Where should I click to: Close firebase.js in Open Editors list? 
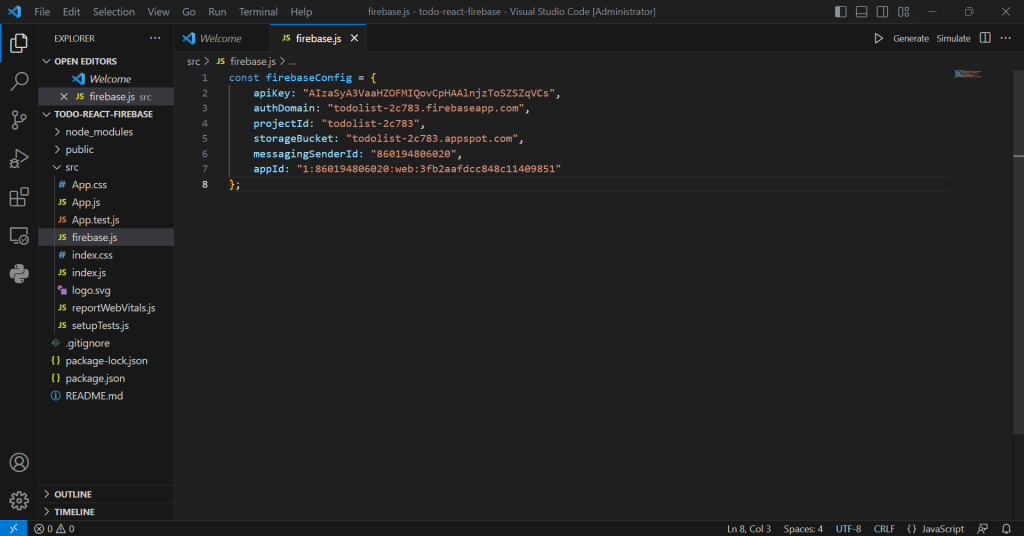(63, 97)
